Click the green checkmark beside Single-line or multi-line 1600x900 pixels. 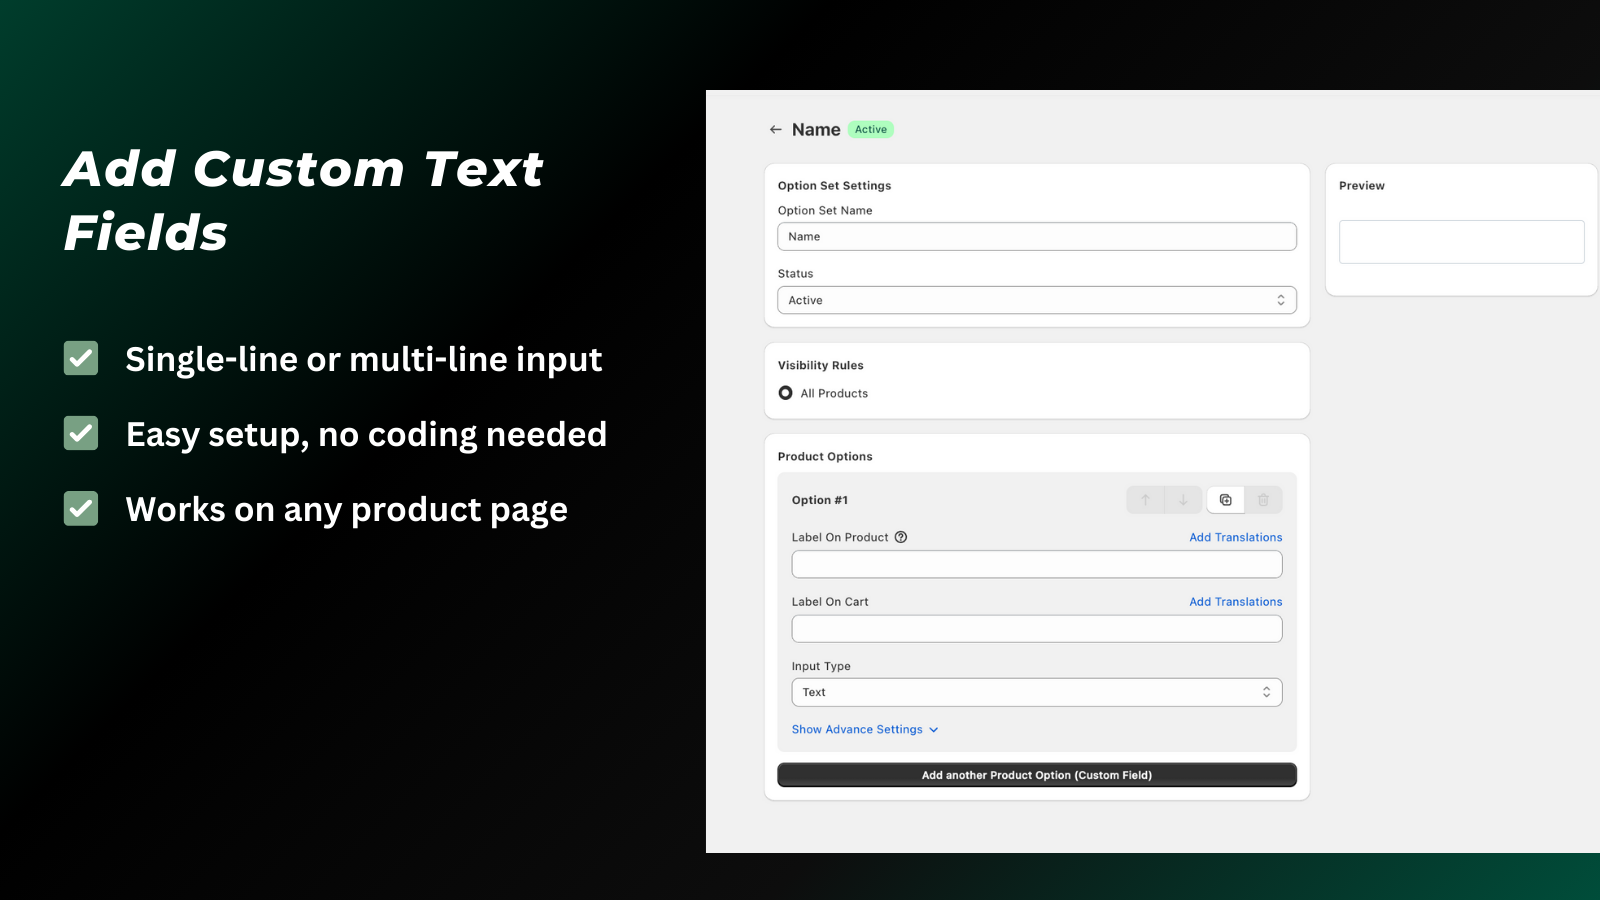tap(80, 358)
